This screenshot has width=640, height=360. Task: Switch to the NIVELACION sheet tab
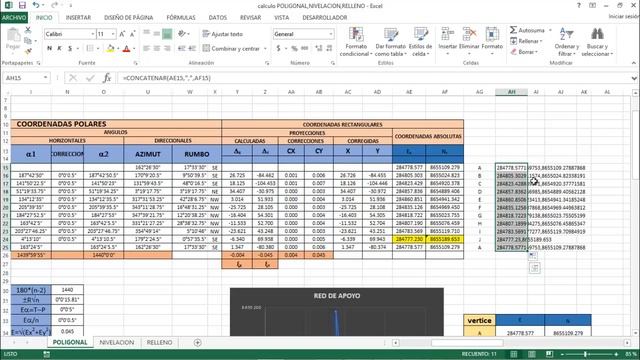coord(117,342)
